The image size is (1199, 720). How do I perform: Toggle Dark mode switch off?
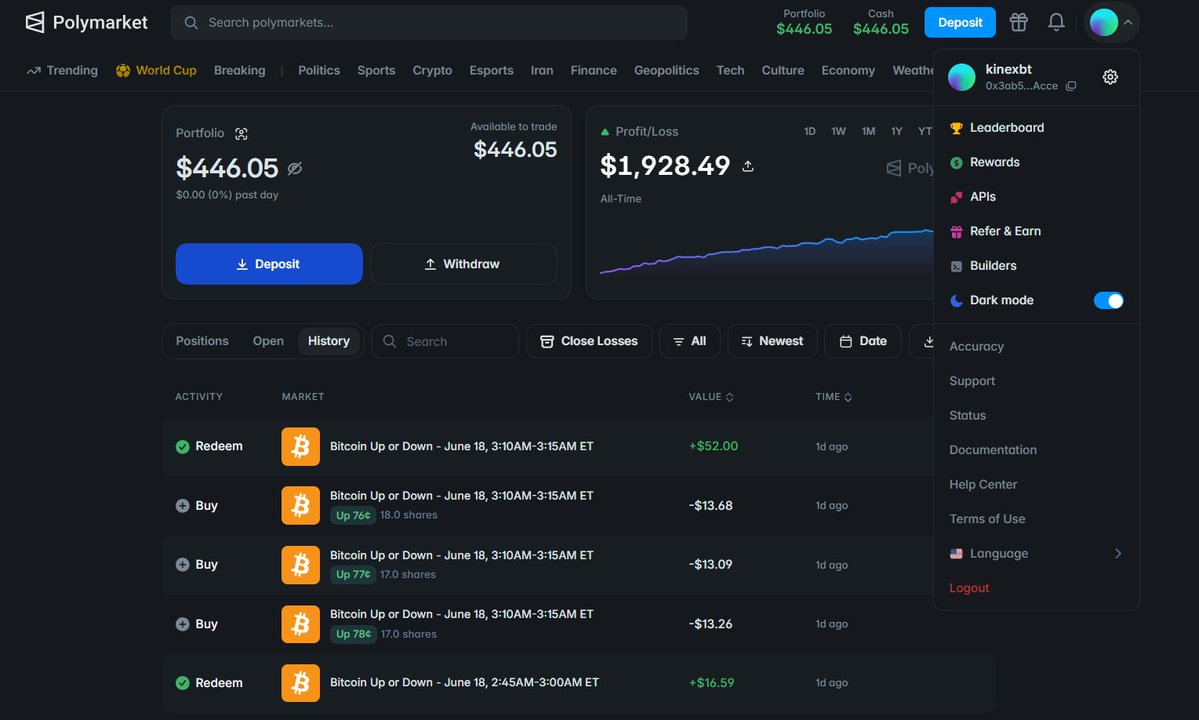(1108, 300)
